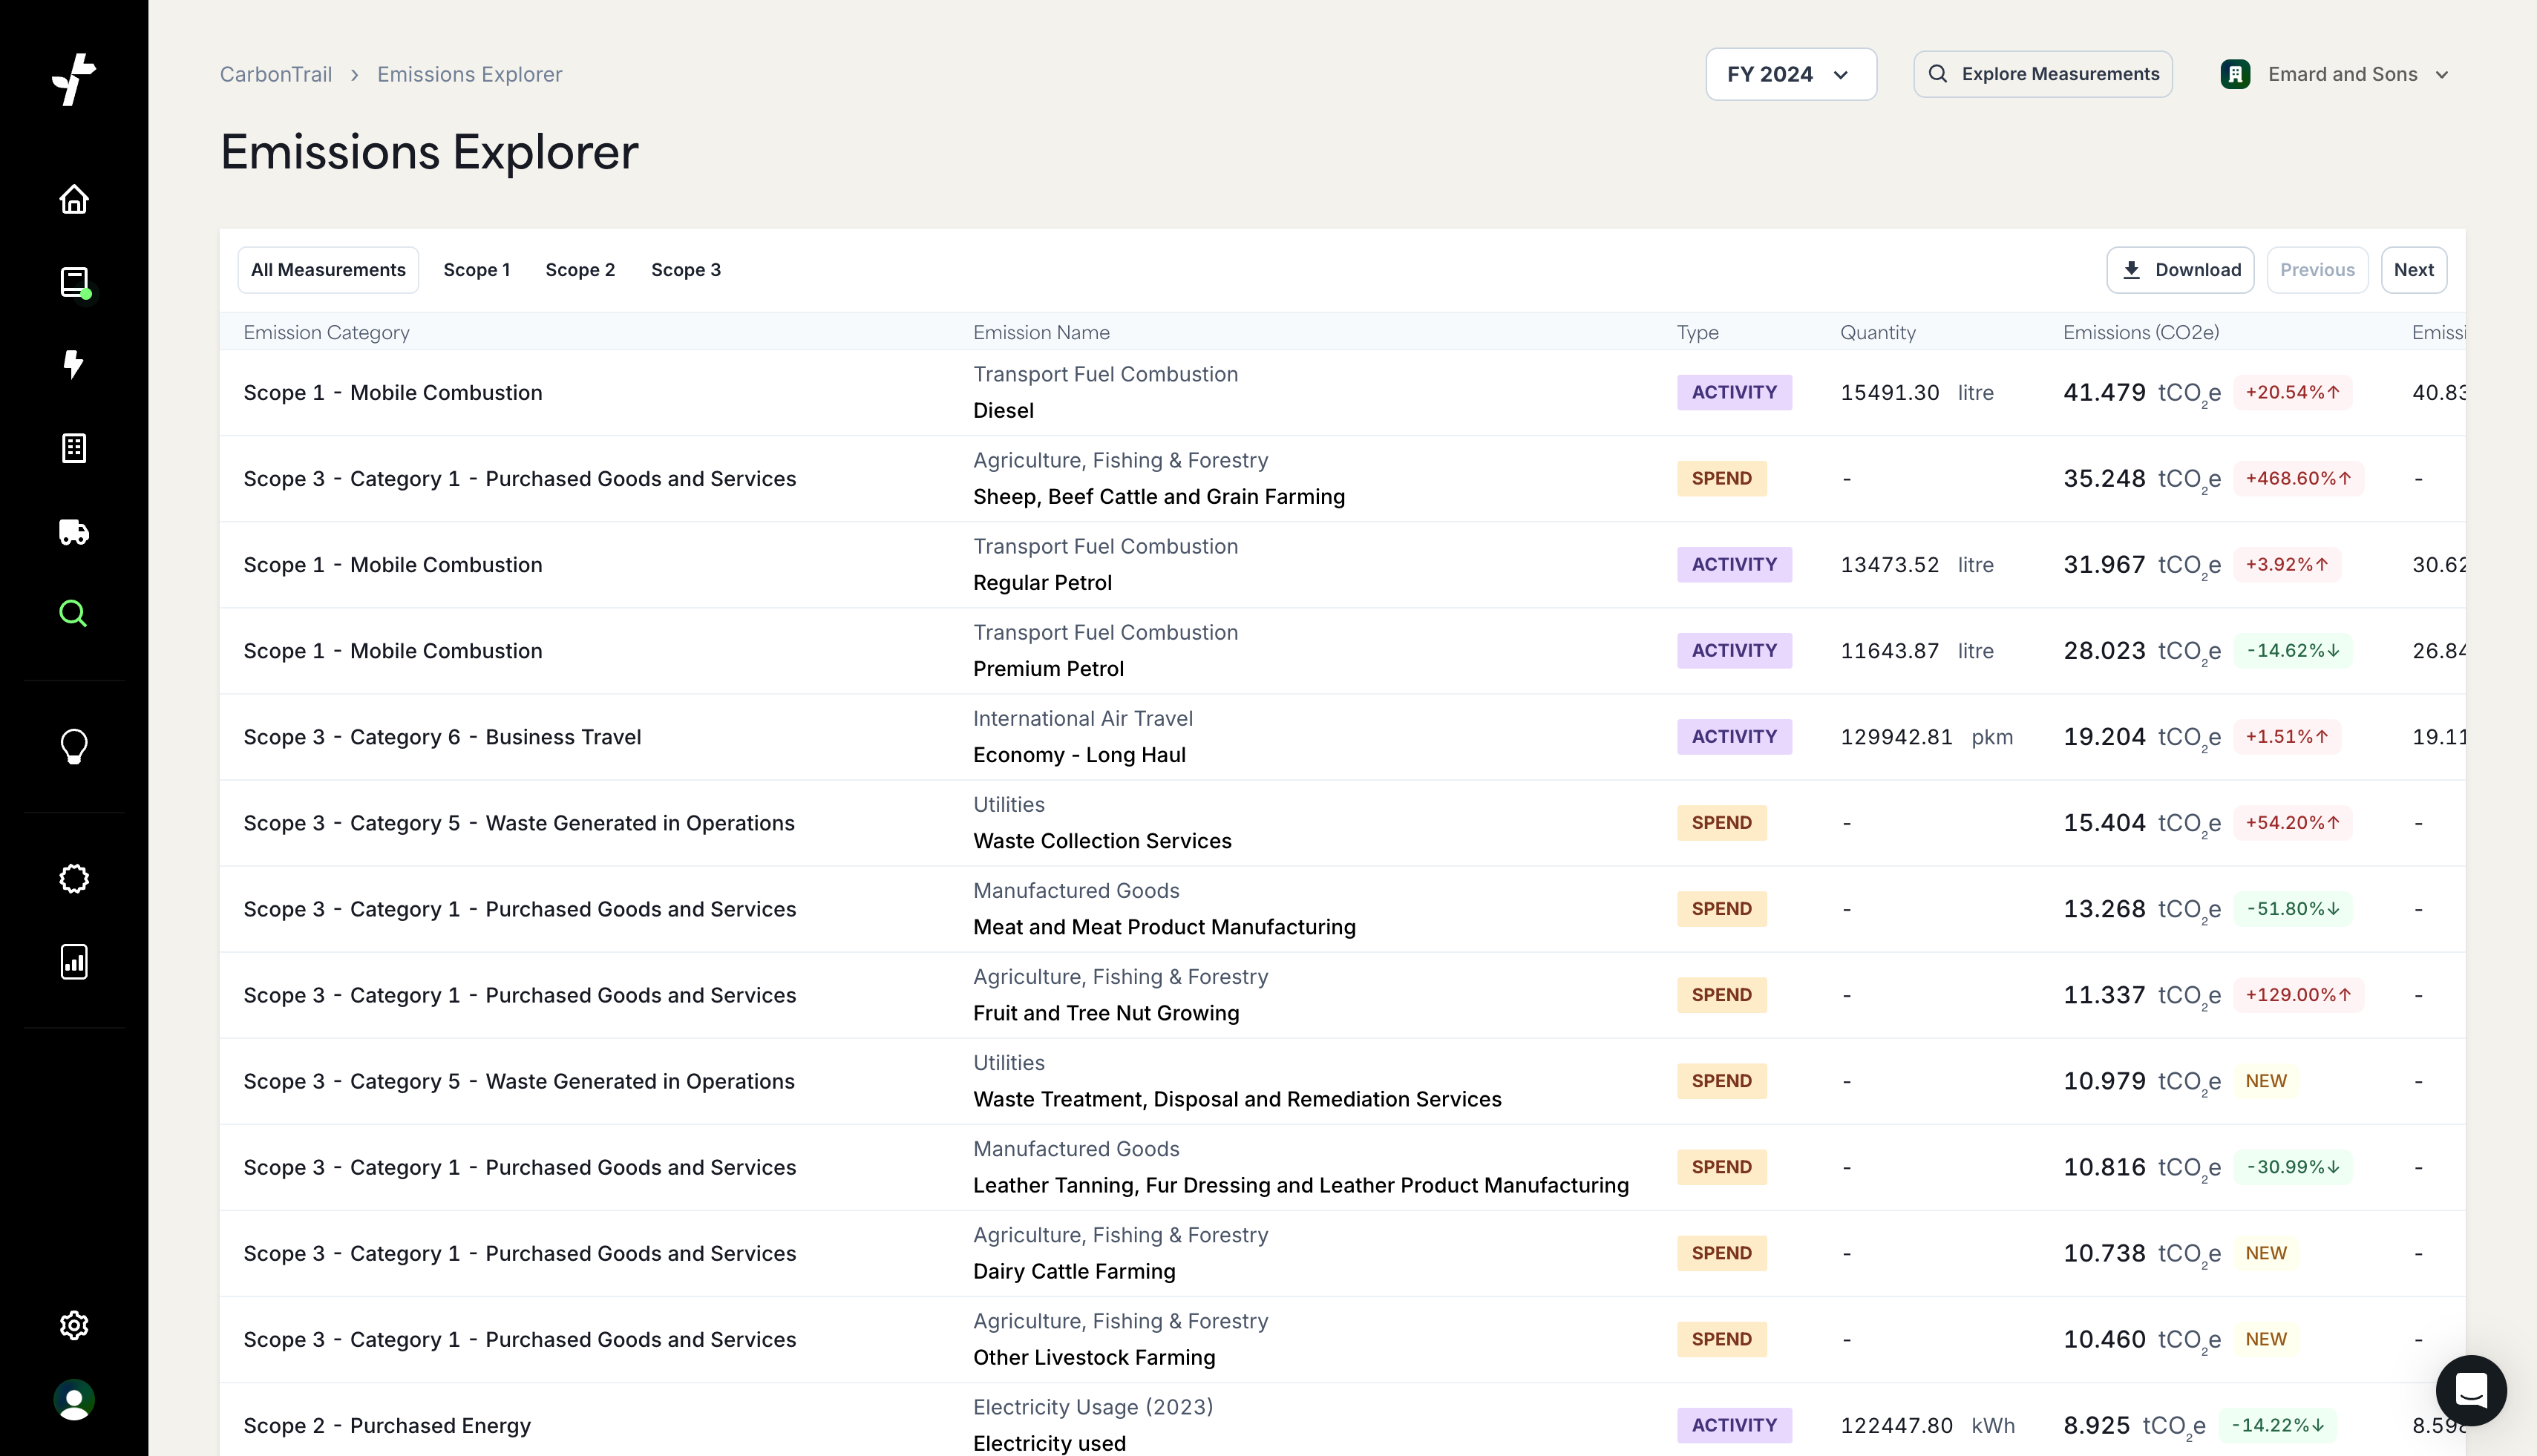Go to the Next page
This screenshot has width=2537, height=1456.
2413,270
